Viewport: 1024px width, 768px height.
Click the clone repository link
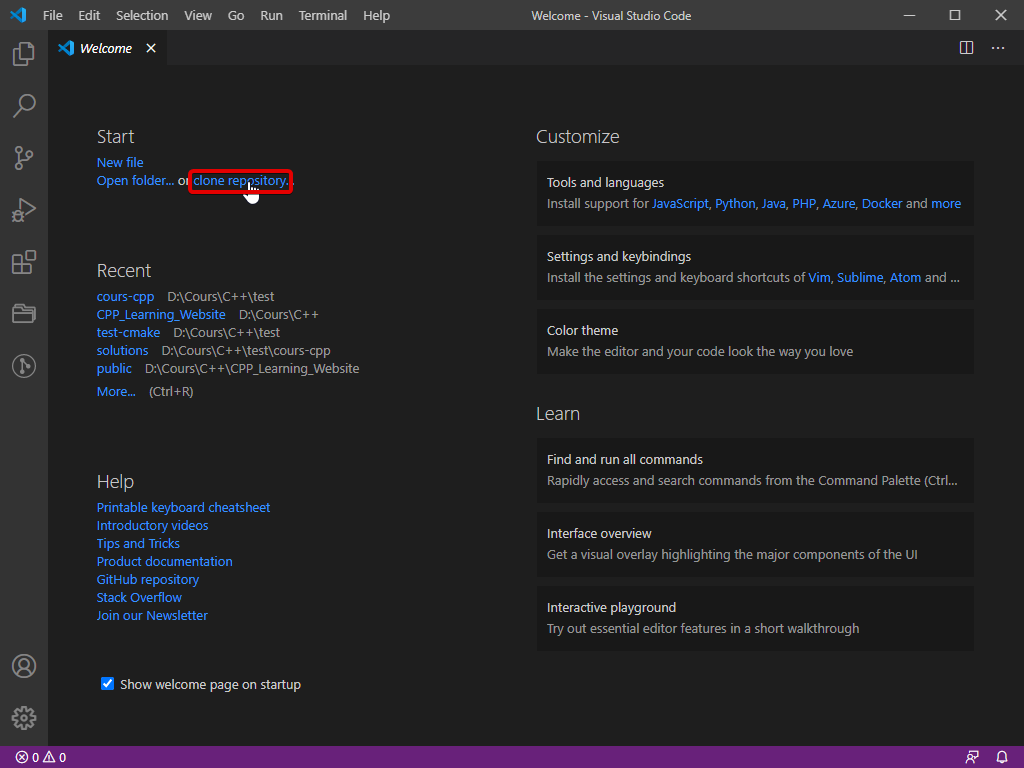[240, 180]
